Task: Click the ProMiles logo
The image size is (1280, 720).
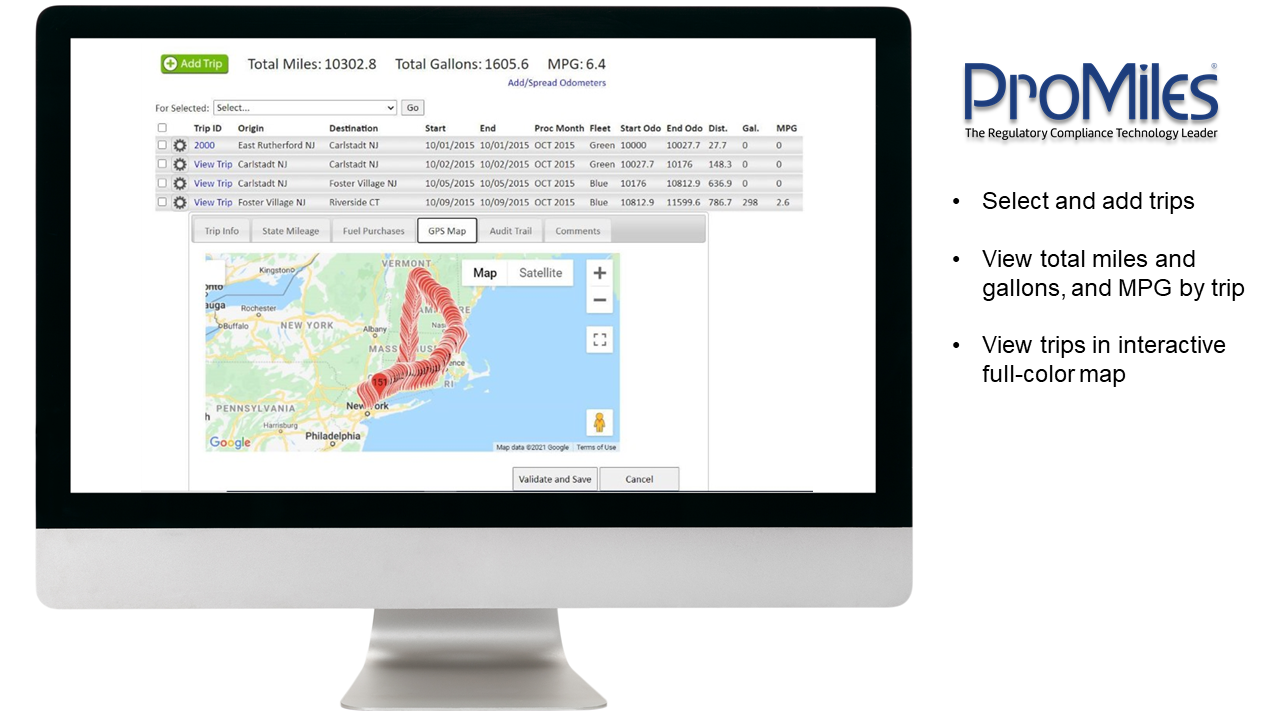Action: tap(1091, 101)
